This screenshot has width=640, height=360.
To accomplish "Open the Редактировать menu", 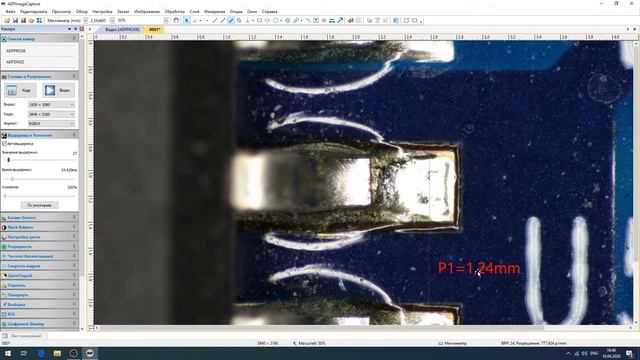I will point(33,11).
